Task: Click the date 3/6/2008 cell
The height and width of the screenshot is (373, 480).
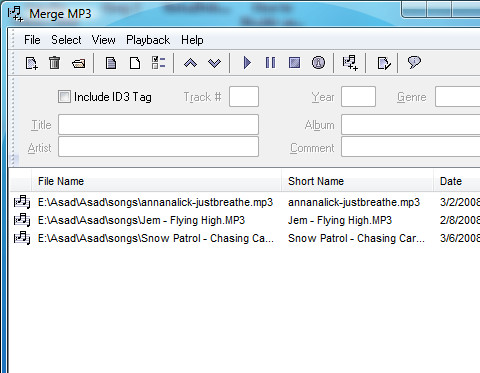Action: coord(460,238)
